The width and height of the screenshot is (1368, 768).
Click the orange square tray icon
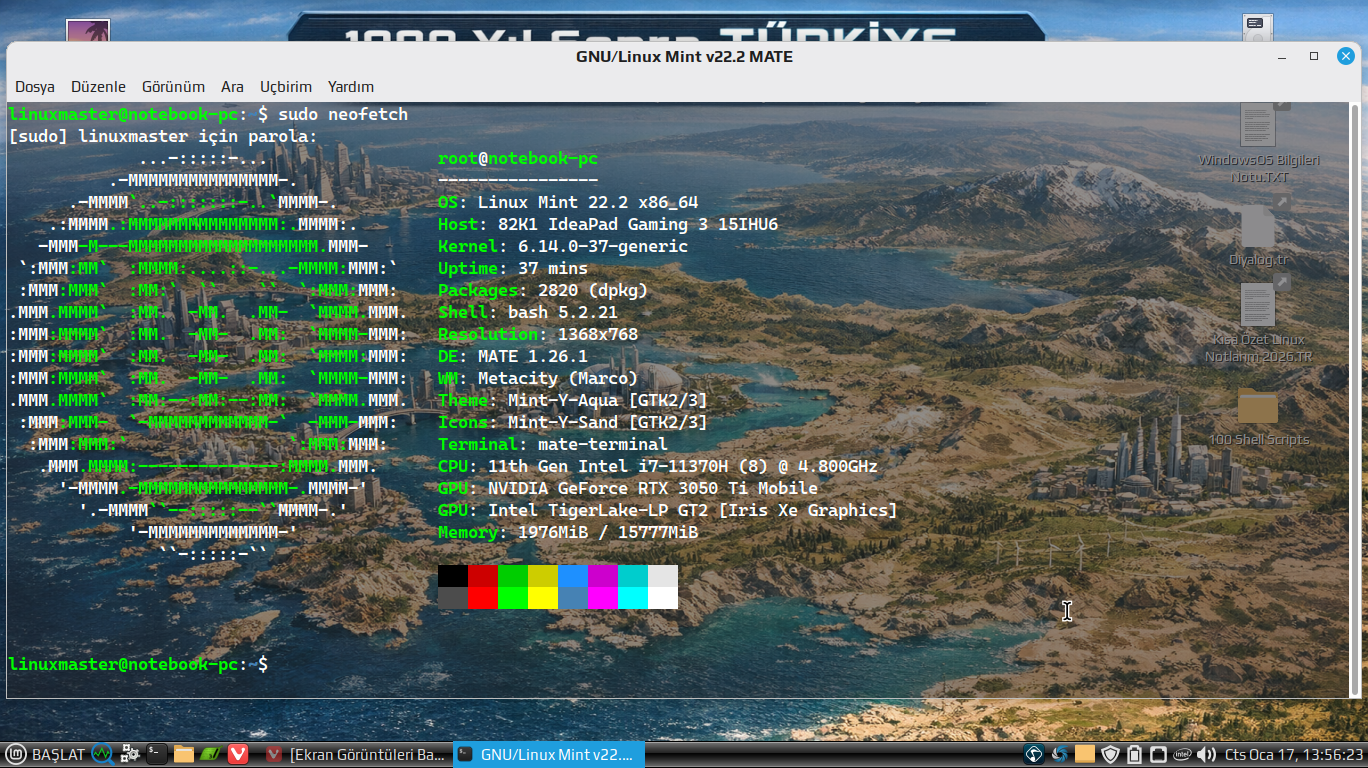(1085, 754)
